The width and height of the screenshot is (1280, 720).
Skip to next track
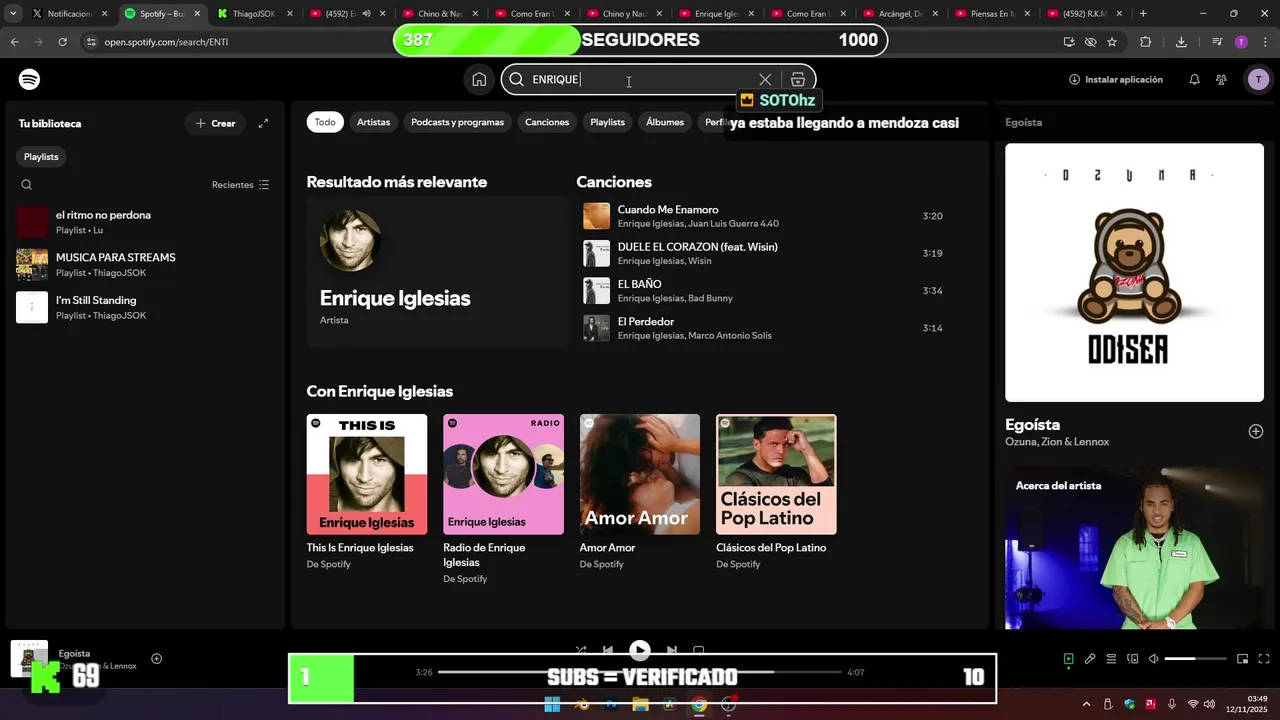coord(672,650)
